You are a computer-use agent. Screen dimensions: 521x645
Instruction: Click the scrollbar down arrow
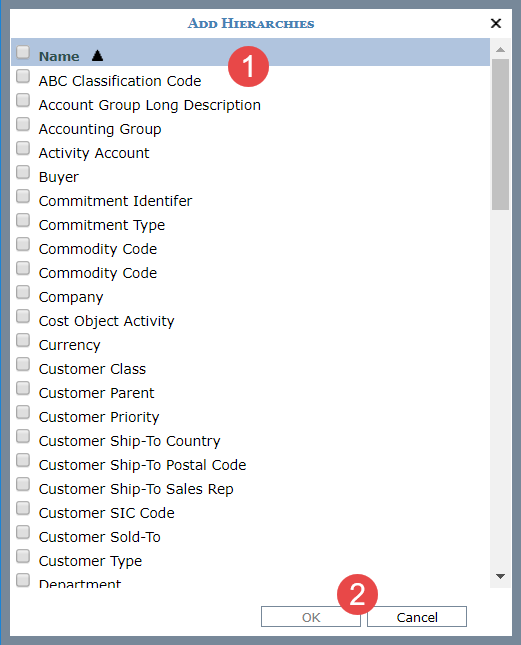click(x=500, y=576)
